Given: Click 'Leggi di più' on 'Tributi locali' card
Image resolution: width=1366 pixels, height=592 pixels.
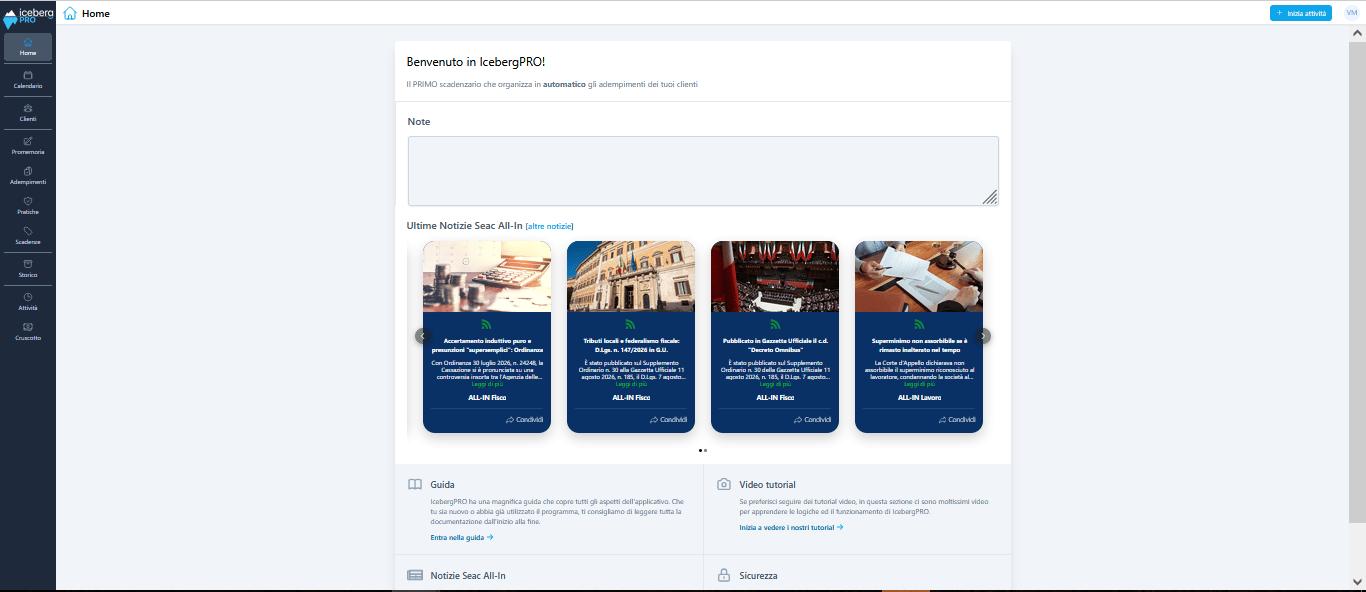Looking at the screenshot, I should pos(631,384).
